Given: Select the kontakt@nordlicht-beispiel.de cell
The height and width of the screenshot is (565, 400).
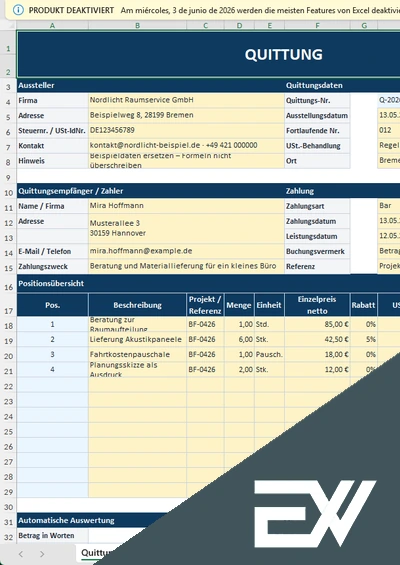Looking at the screenshot, I should 186,146.
